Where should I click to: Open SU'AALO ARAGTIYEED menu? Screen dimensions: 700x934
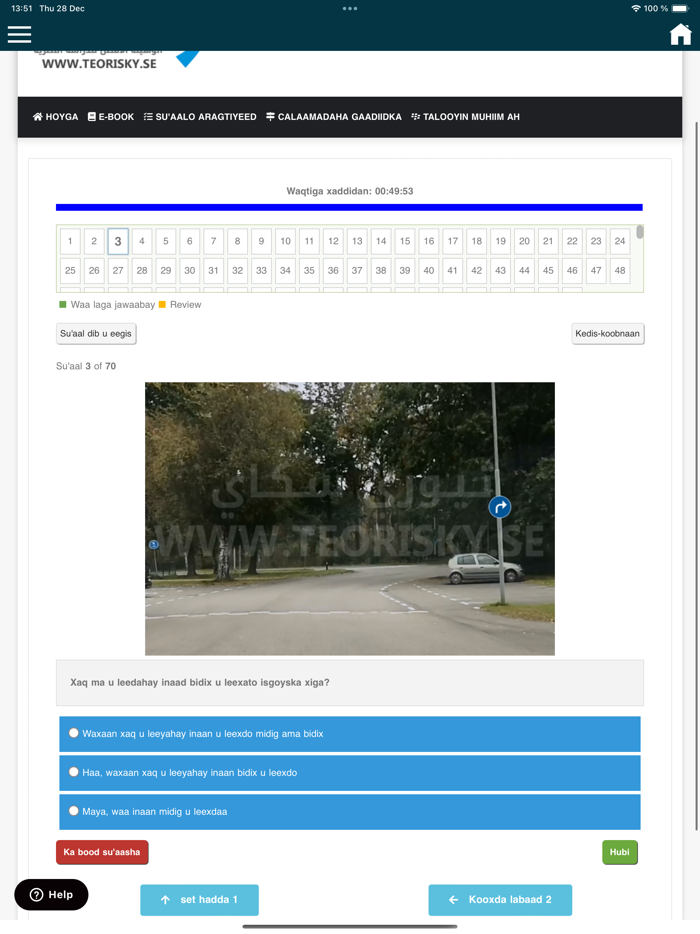point(200,117)
